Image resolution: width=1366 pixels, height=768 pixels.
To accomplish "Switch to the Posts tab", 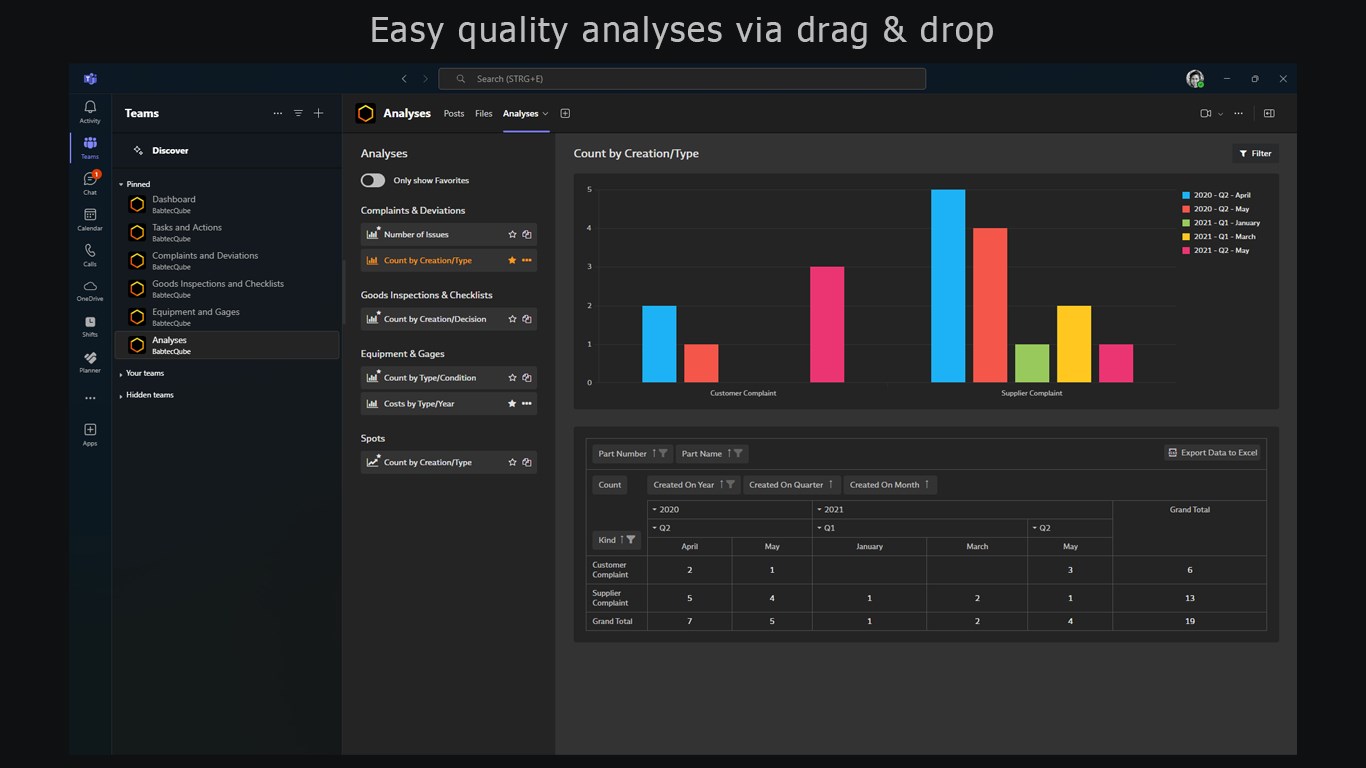I will [454, 114].
